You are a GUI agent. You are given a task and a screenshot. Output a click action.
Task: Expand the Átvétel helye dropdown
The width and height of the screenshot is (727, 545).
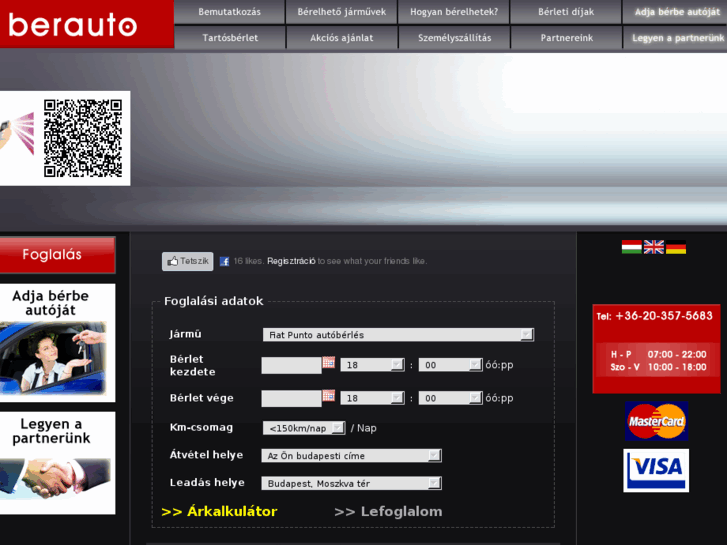(x=351, y=456)
